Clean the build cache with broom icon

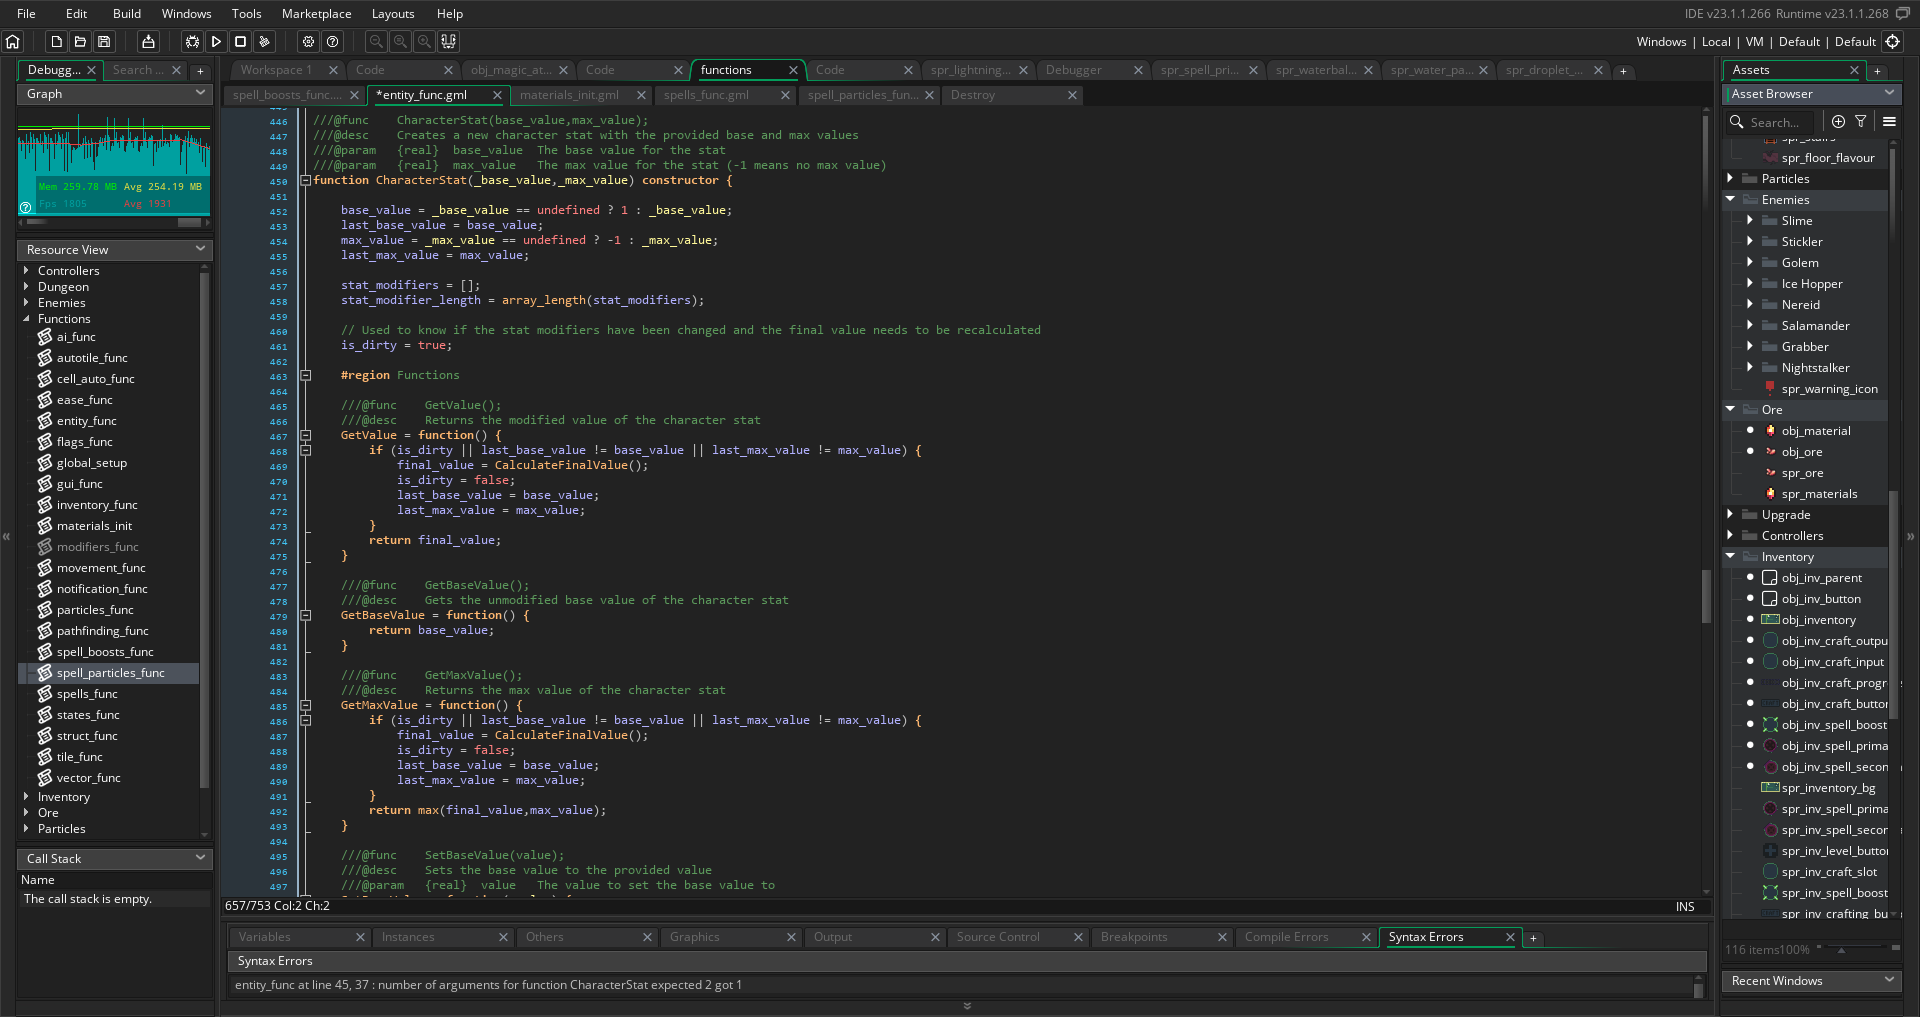265,42
